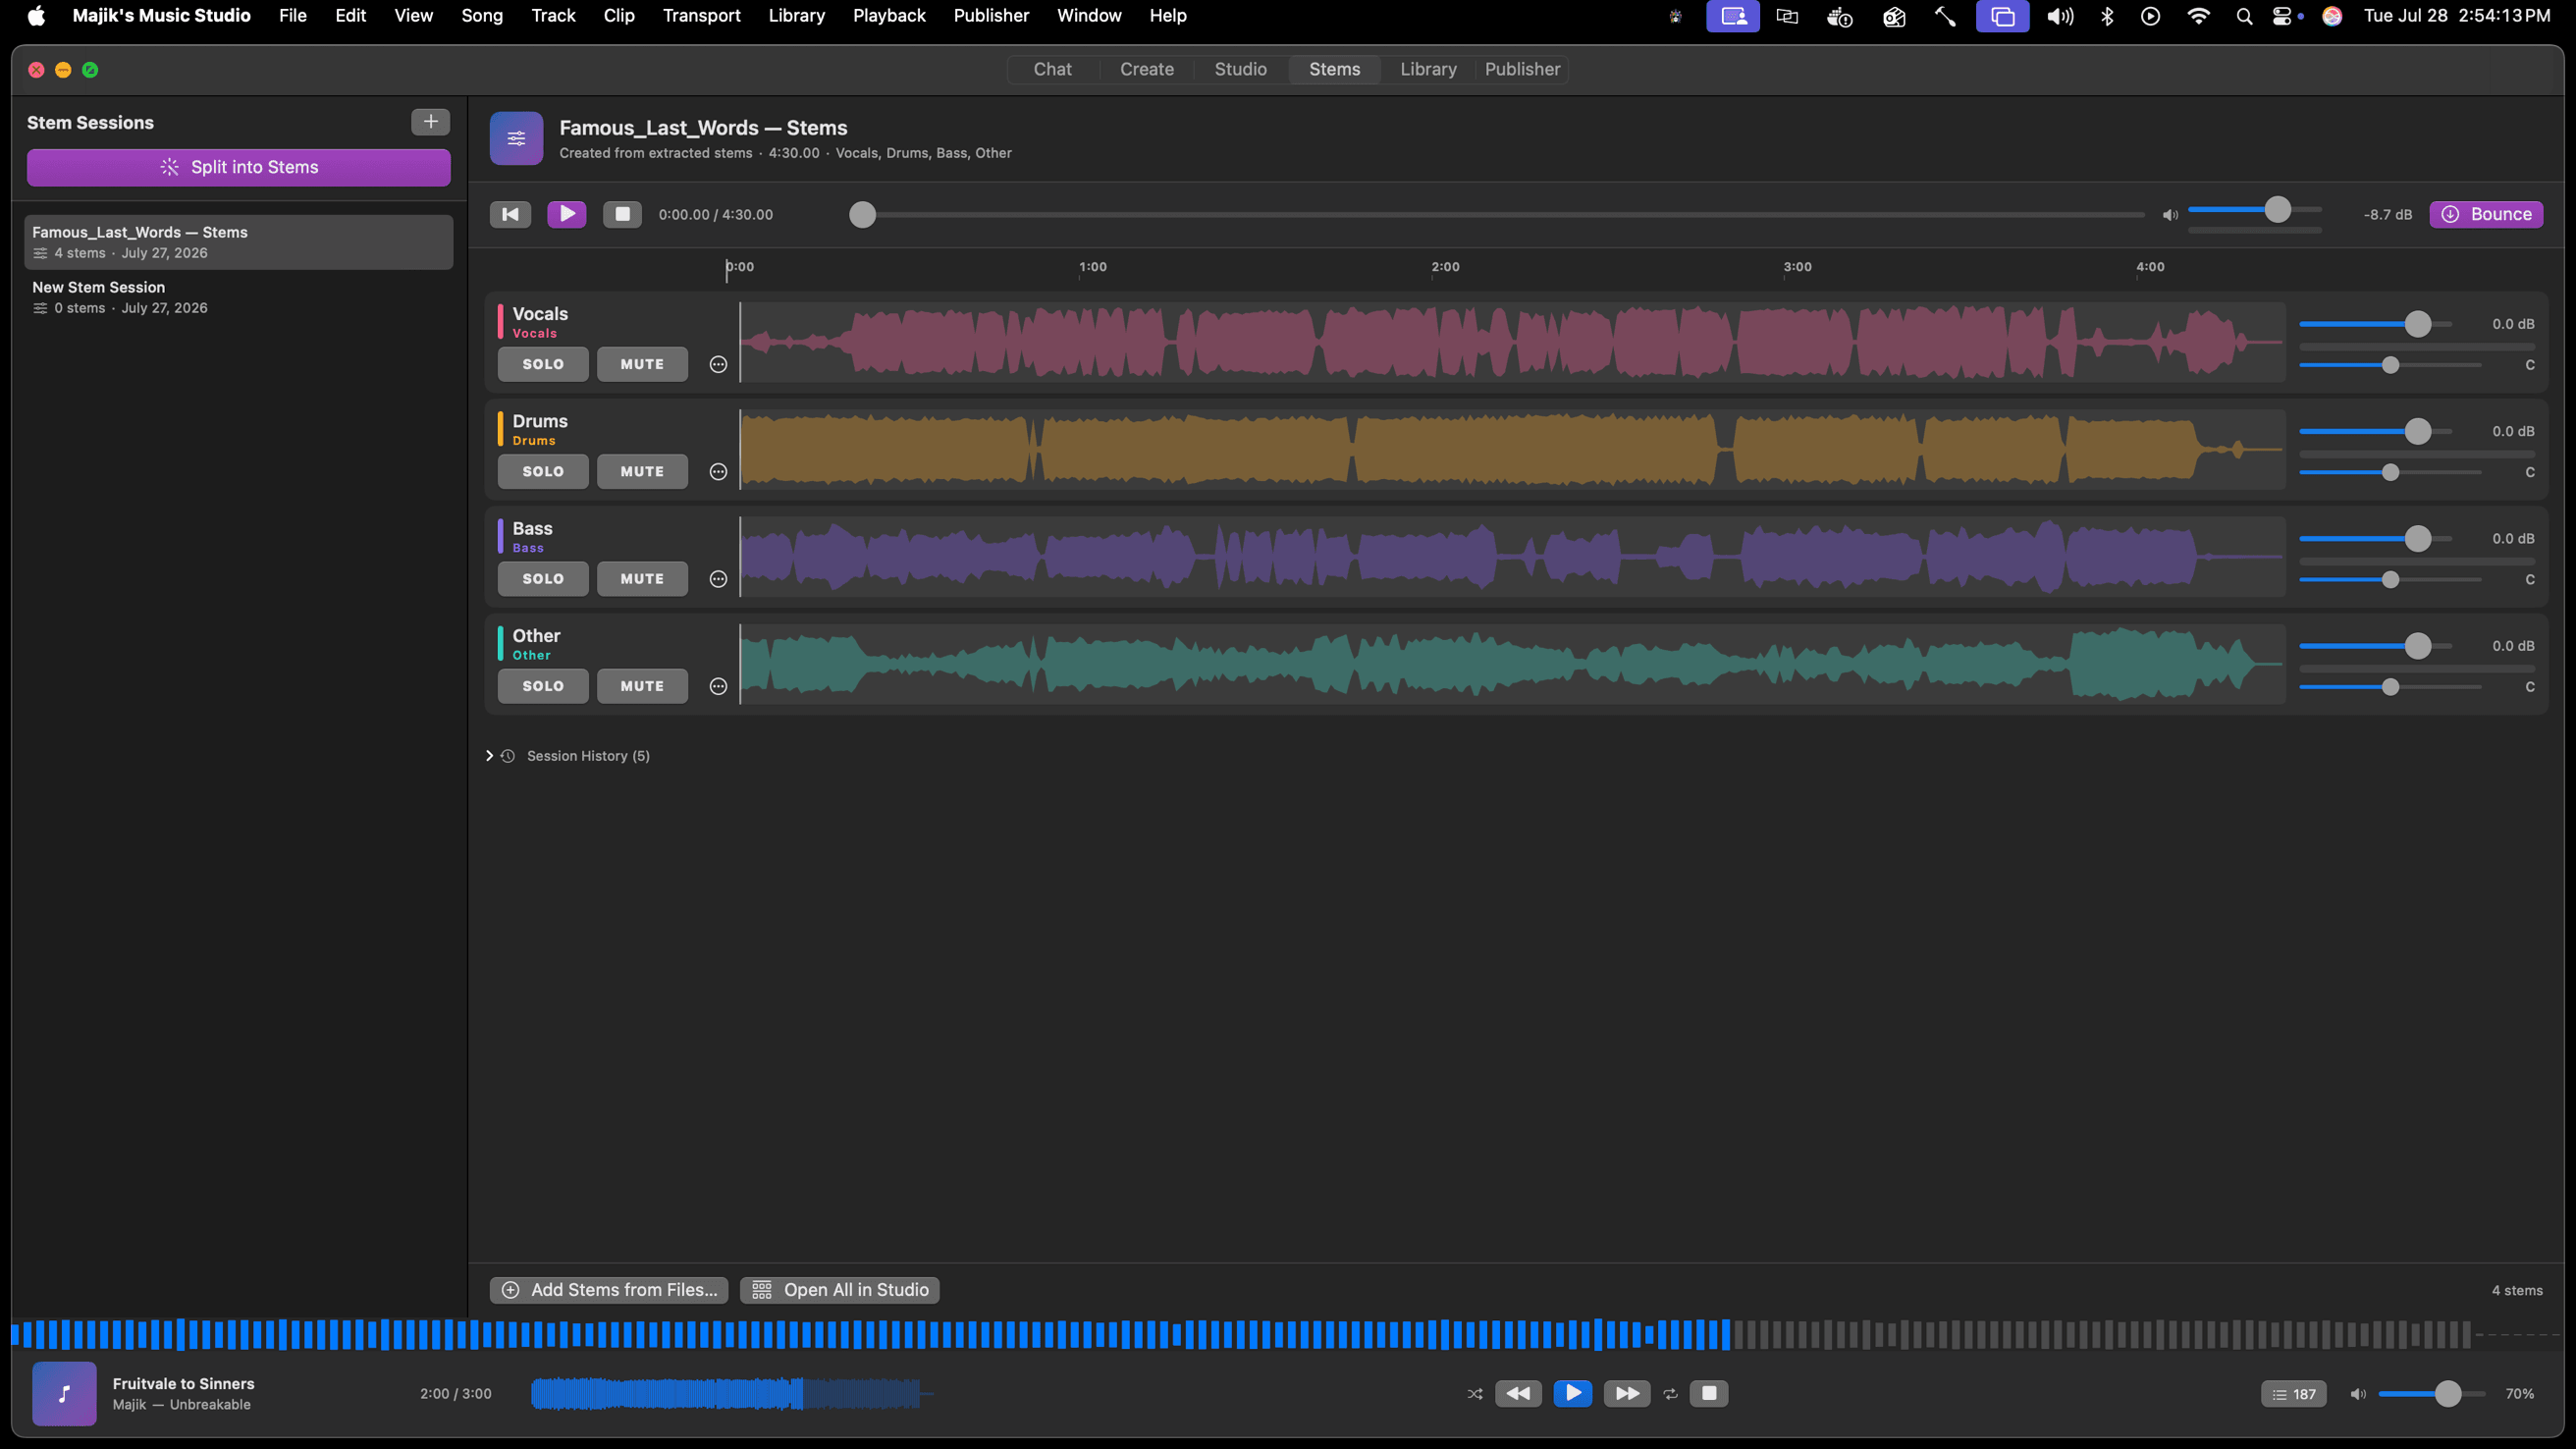
Task: Click Add Stems from Files button
Action: click(609, 1290)
